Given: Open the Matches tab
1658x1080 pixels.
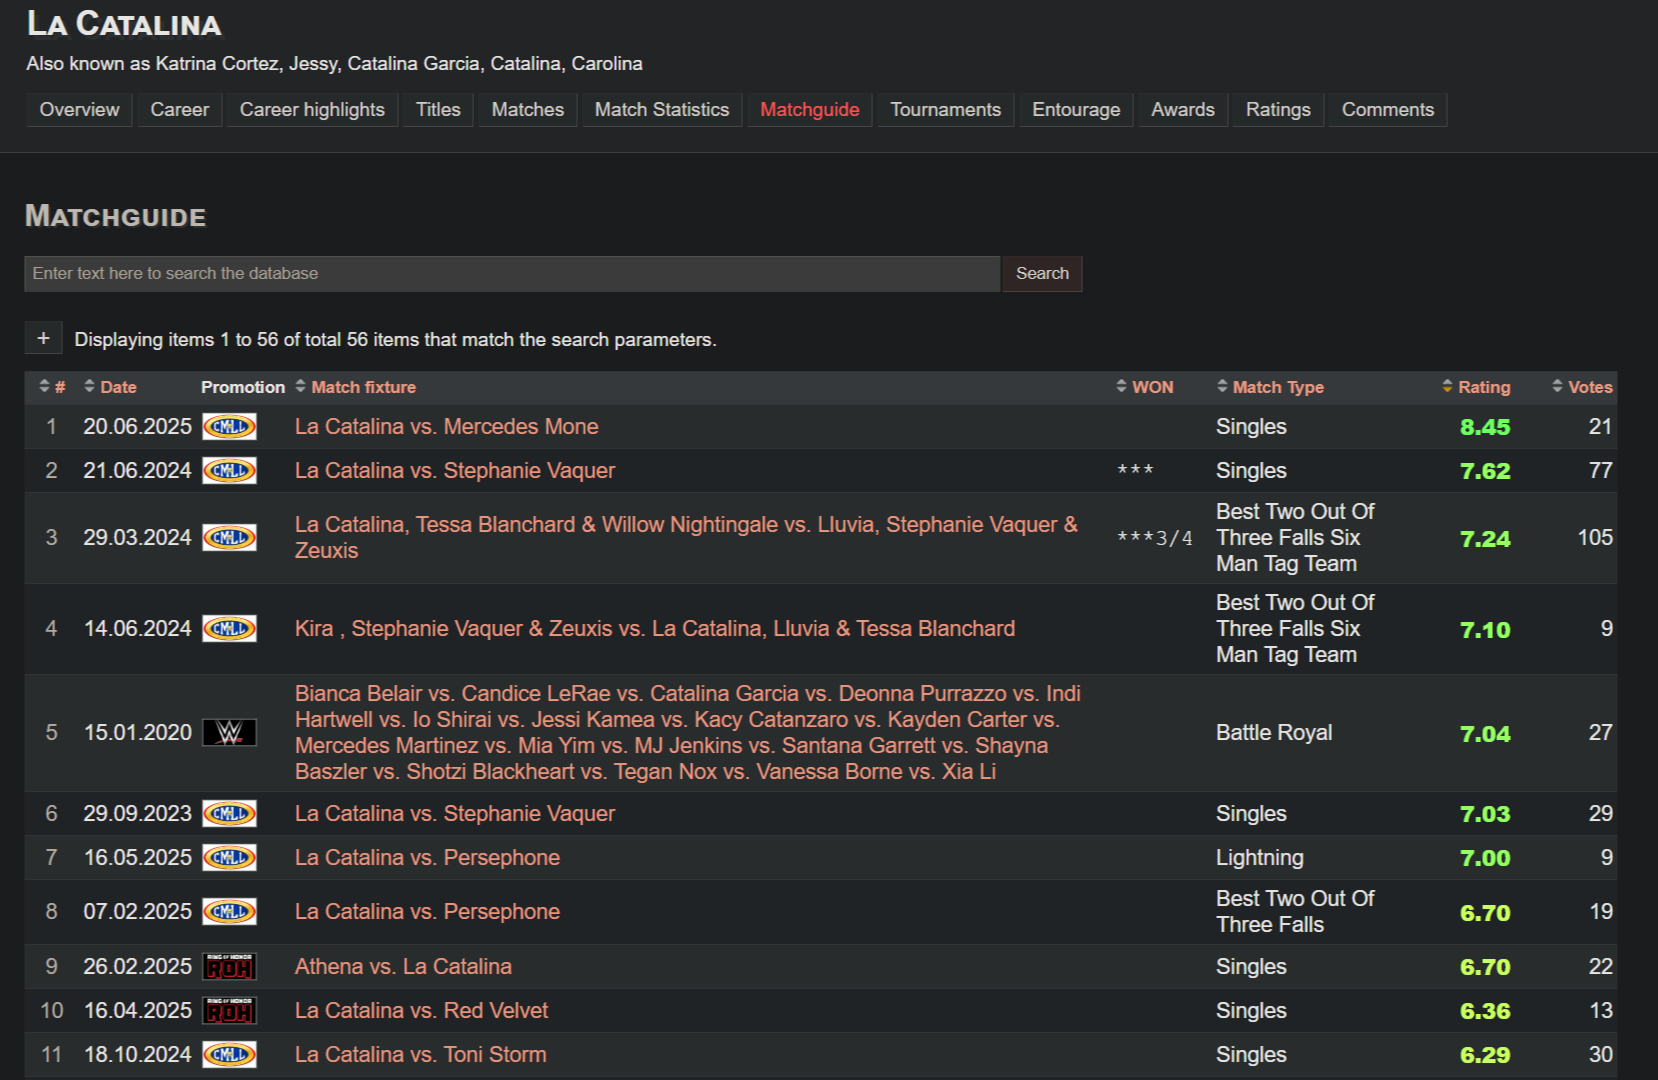Looking at the screenshot, I should (528, 110).
